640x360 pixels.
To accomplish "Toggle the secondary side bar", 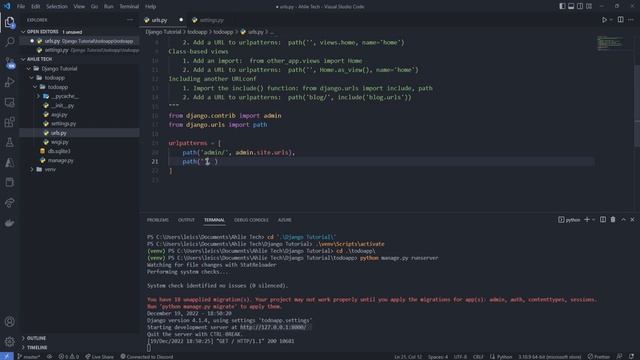I will pos(580,6).
